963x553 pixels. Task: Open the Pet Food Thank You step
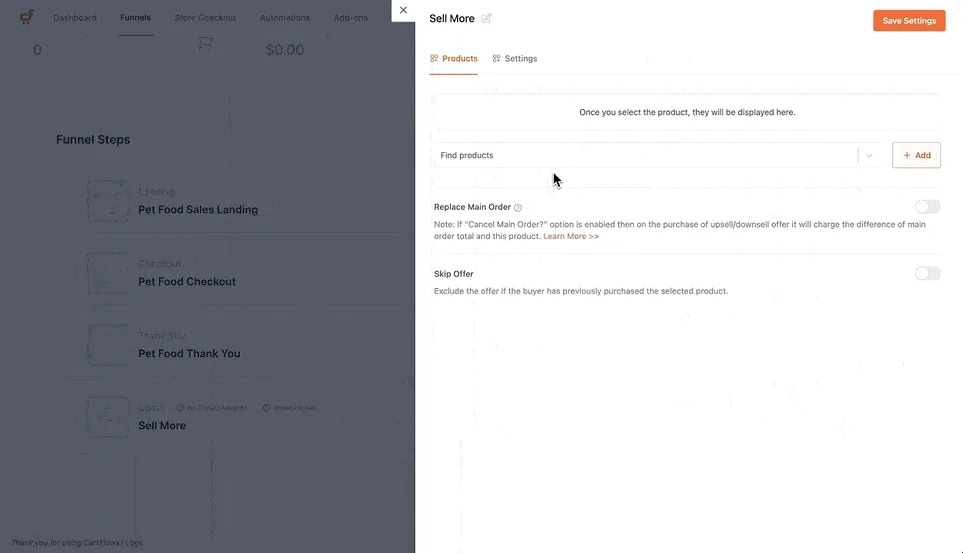(x=189, y=353)
